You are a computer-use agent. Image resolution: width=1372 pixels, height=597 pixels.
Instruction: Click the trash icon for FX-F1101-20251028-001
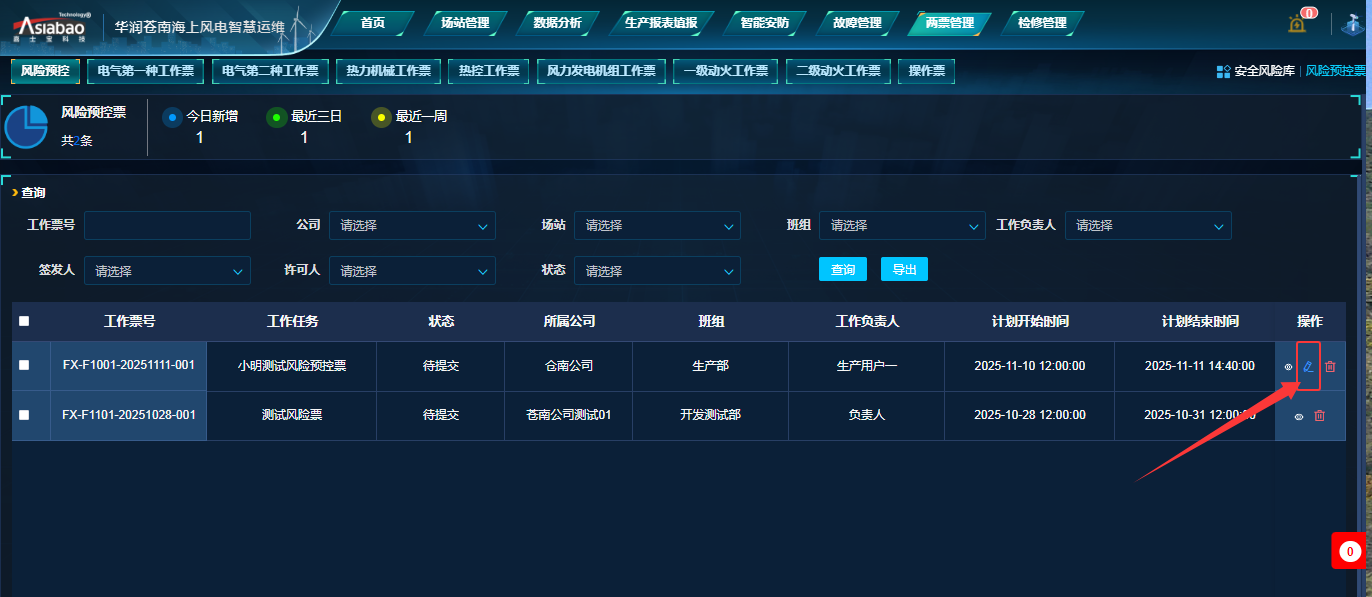tap(1319, 416)
